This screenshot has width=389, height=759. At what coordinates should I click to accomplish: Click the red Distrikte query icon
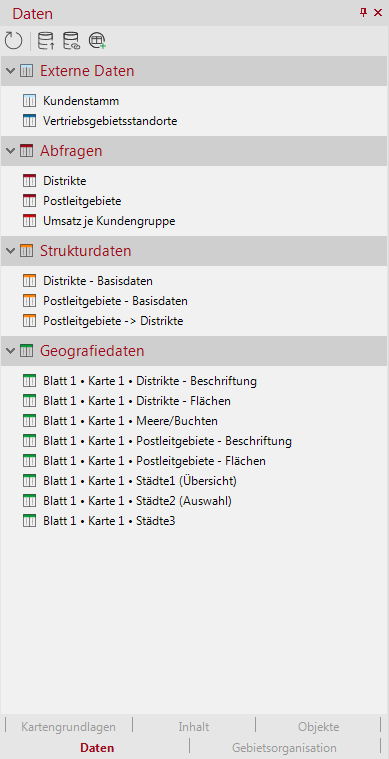30,181
